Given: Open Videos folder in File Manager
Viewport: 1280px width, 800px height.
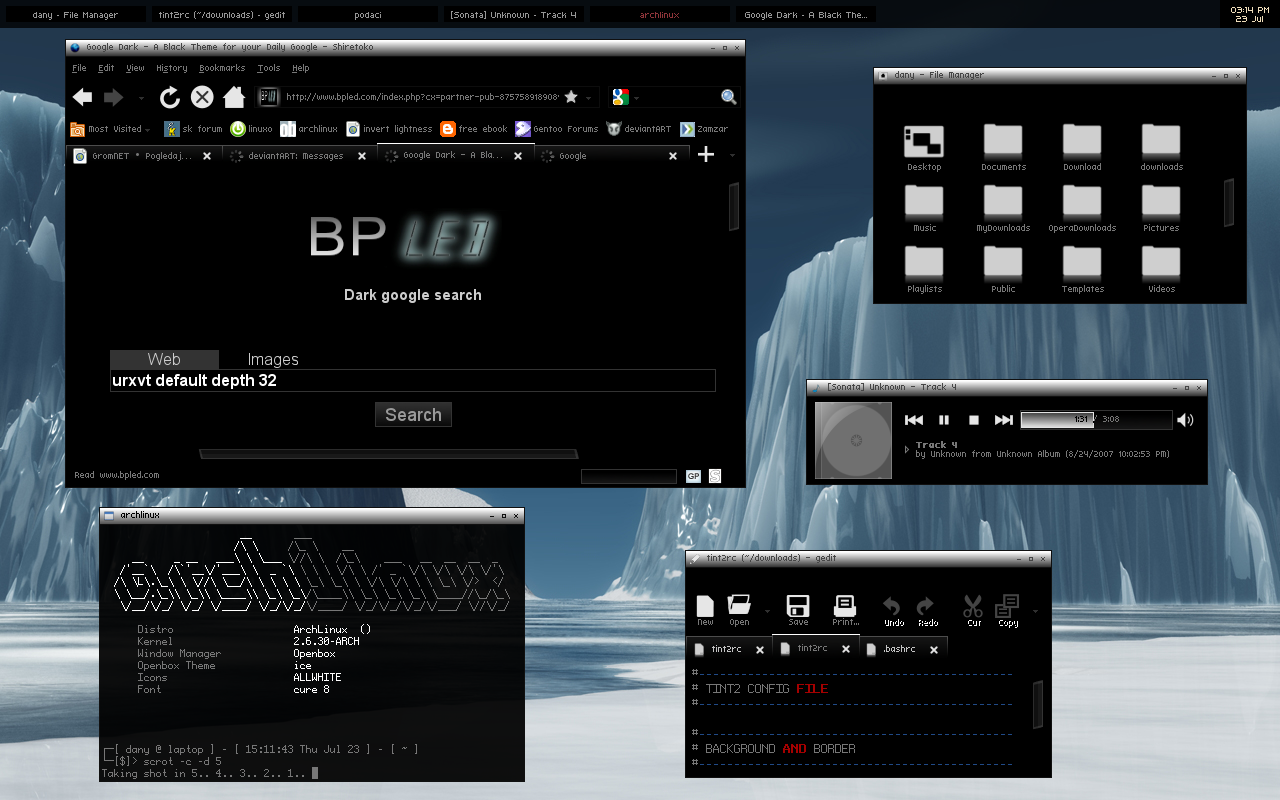Looking at the screenshot, I should (x=1161, y=270).
